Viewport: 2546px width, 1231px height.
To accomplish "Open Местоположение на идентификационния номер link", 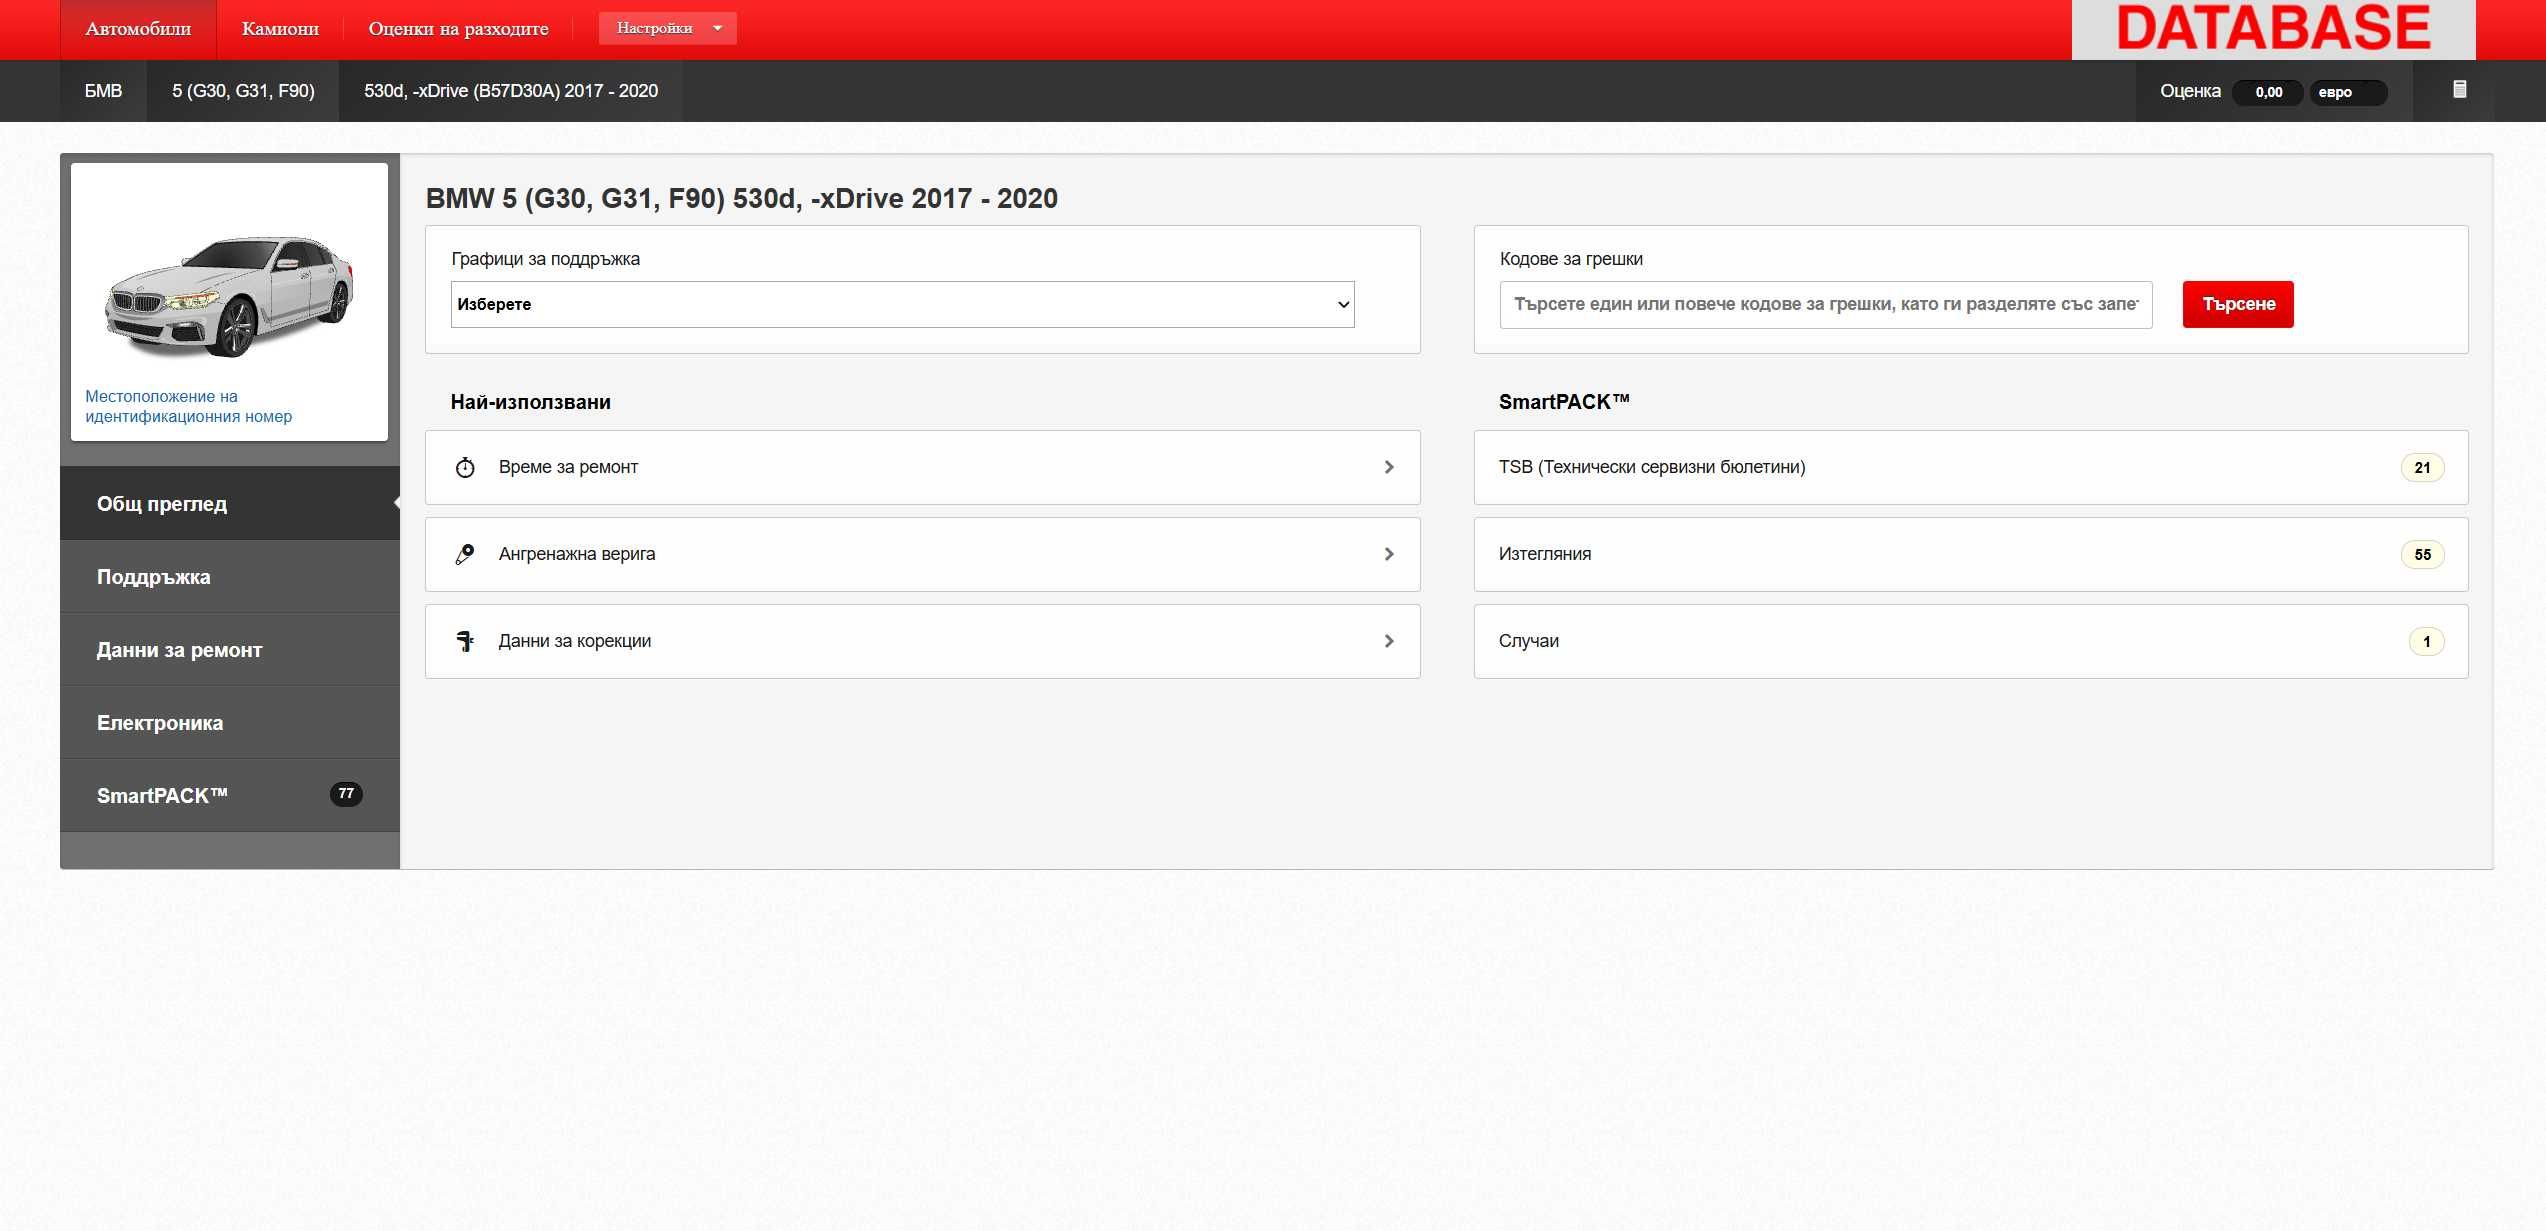I will (189, 406).
